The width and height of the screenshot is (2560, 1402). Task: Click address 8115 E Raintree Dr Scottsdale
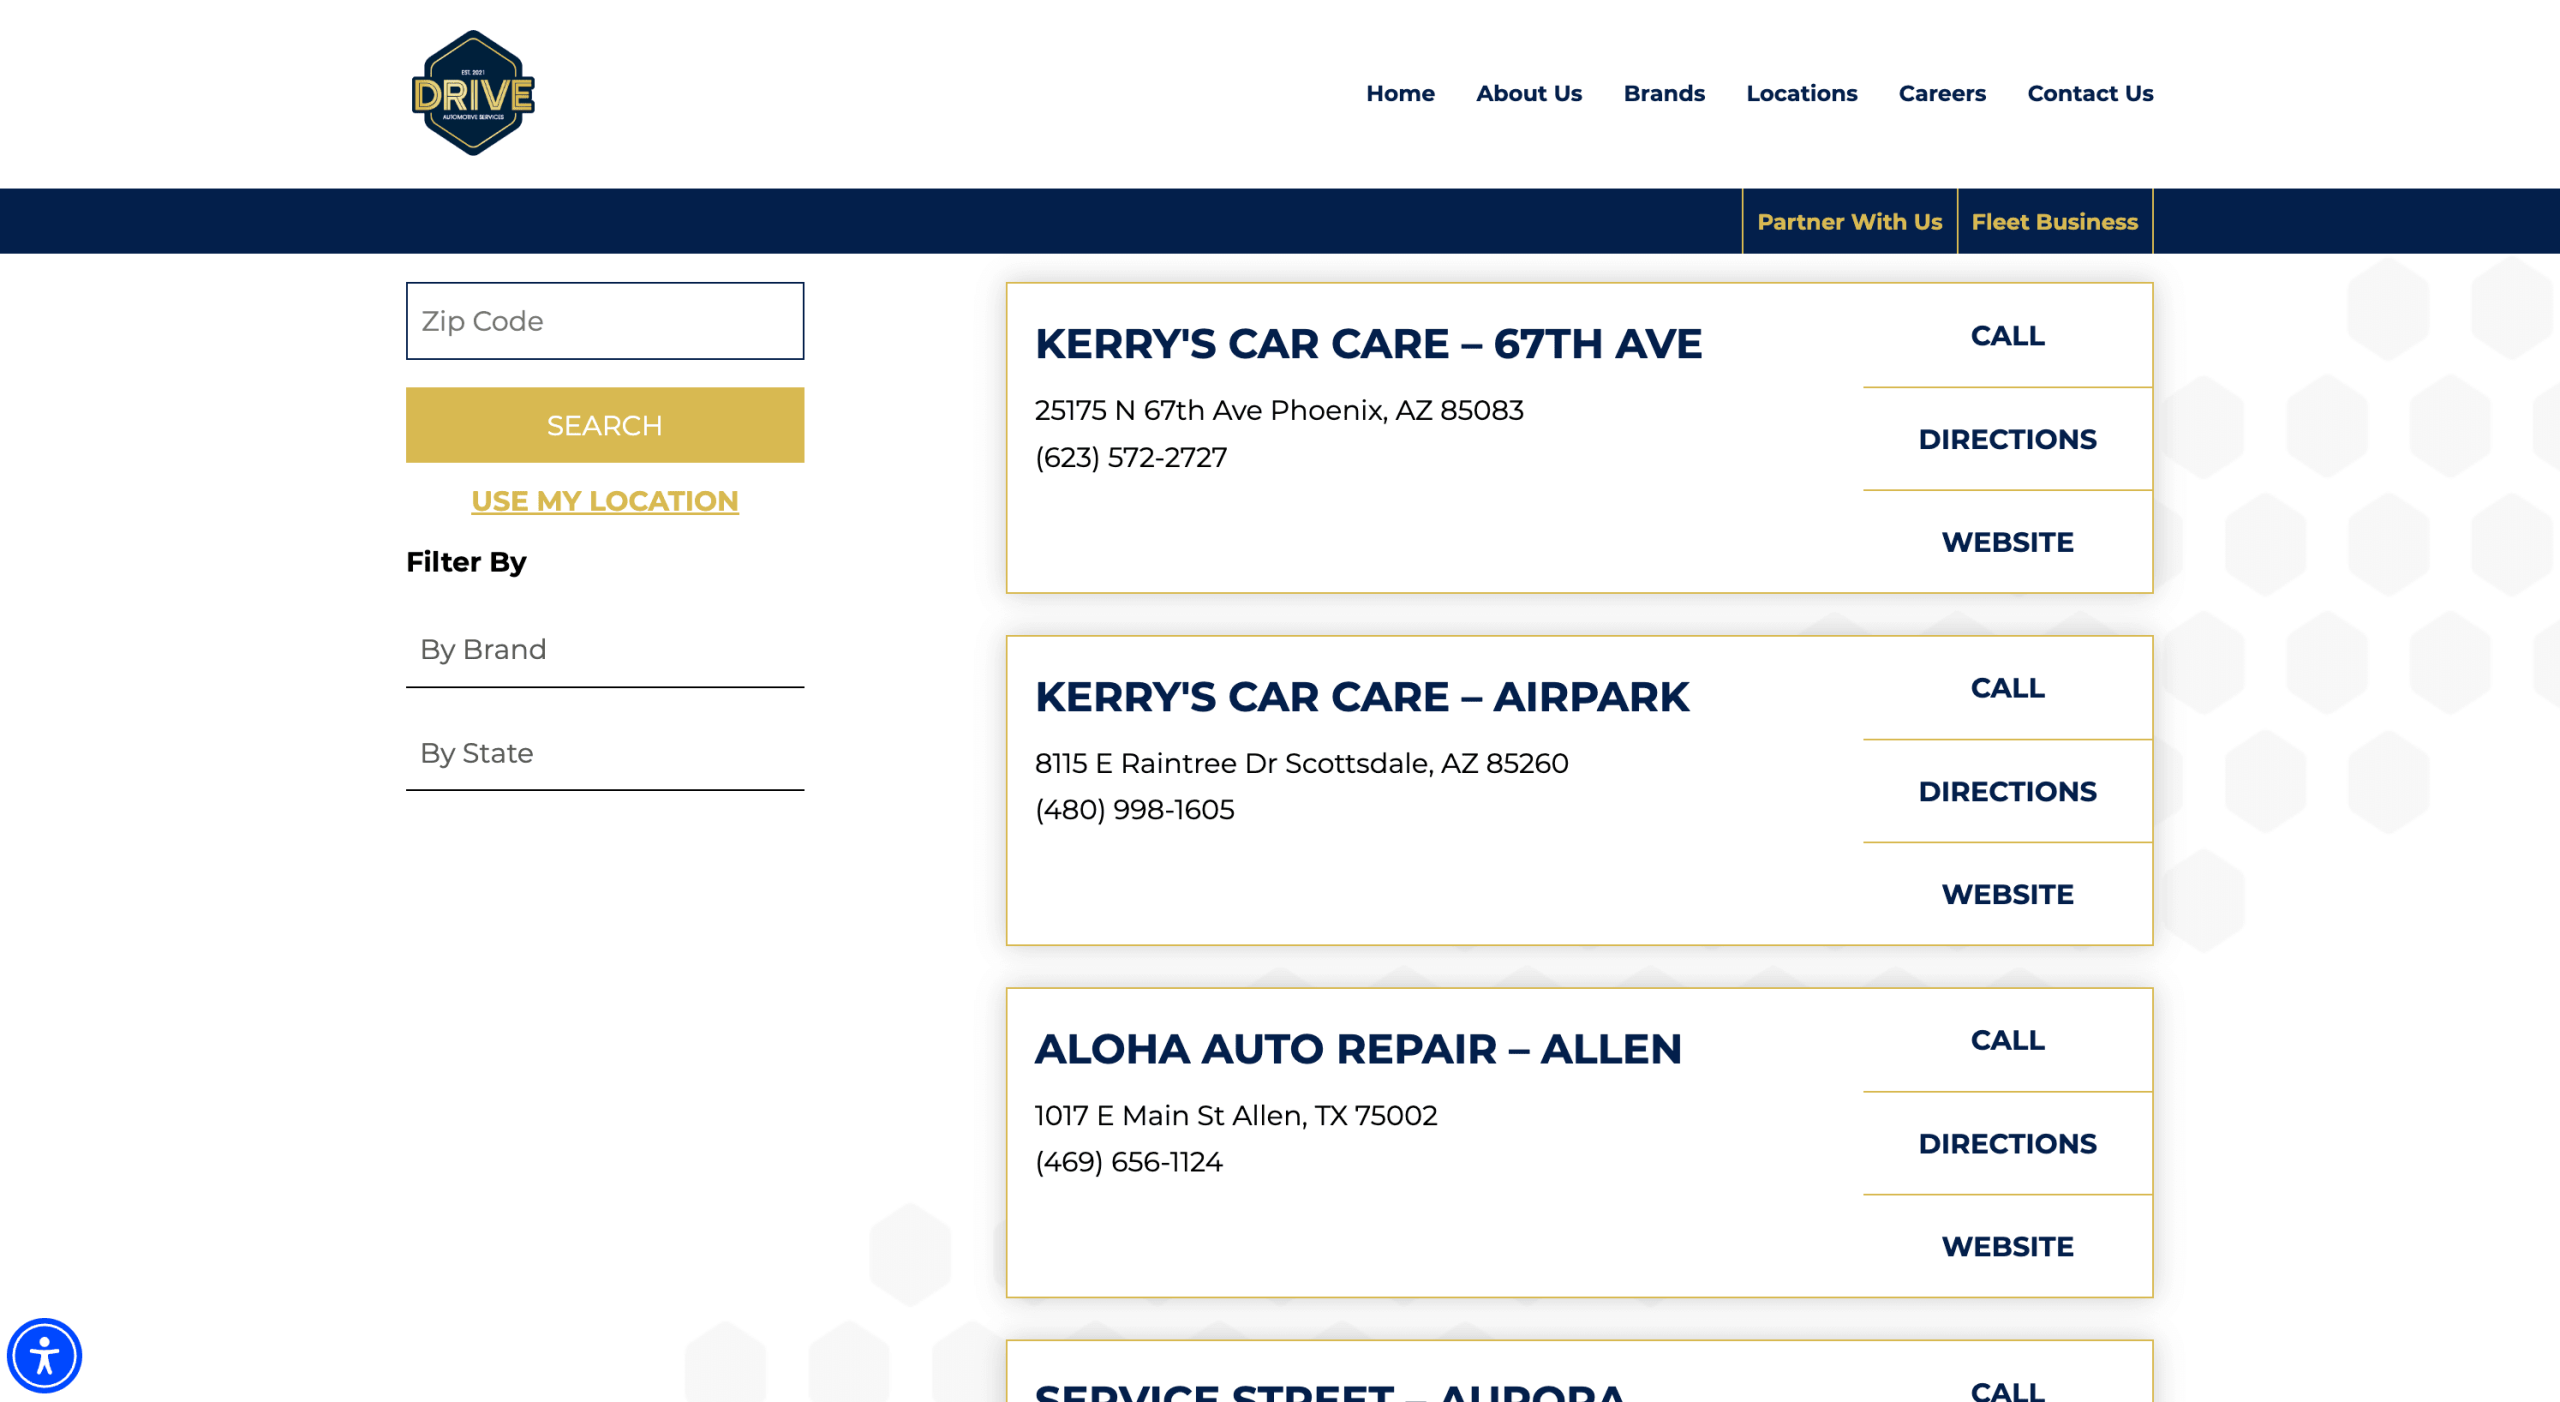tap(1301, 763)
